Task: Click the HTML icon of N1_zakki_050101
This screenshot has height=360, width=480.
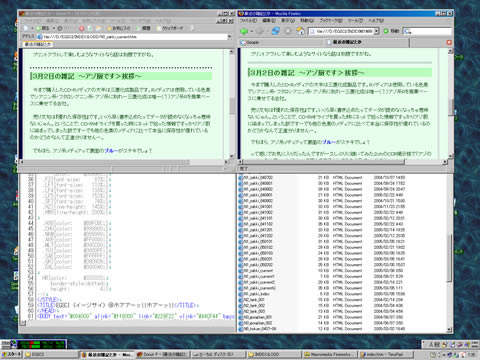Action: coord(241,241)
